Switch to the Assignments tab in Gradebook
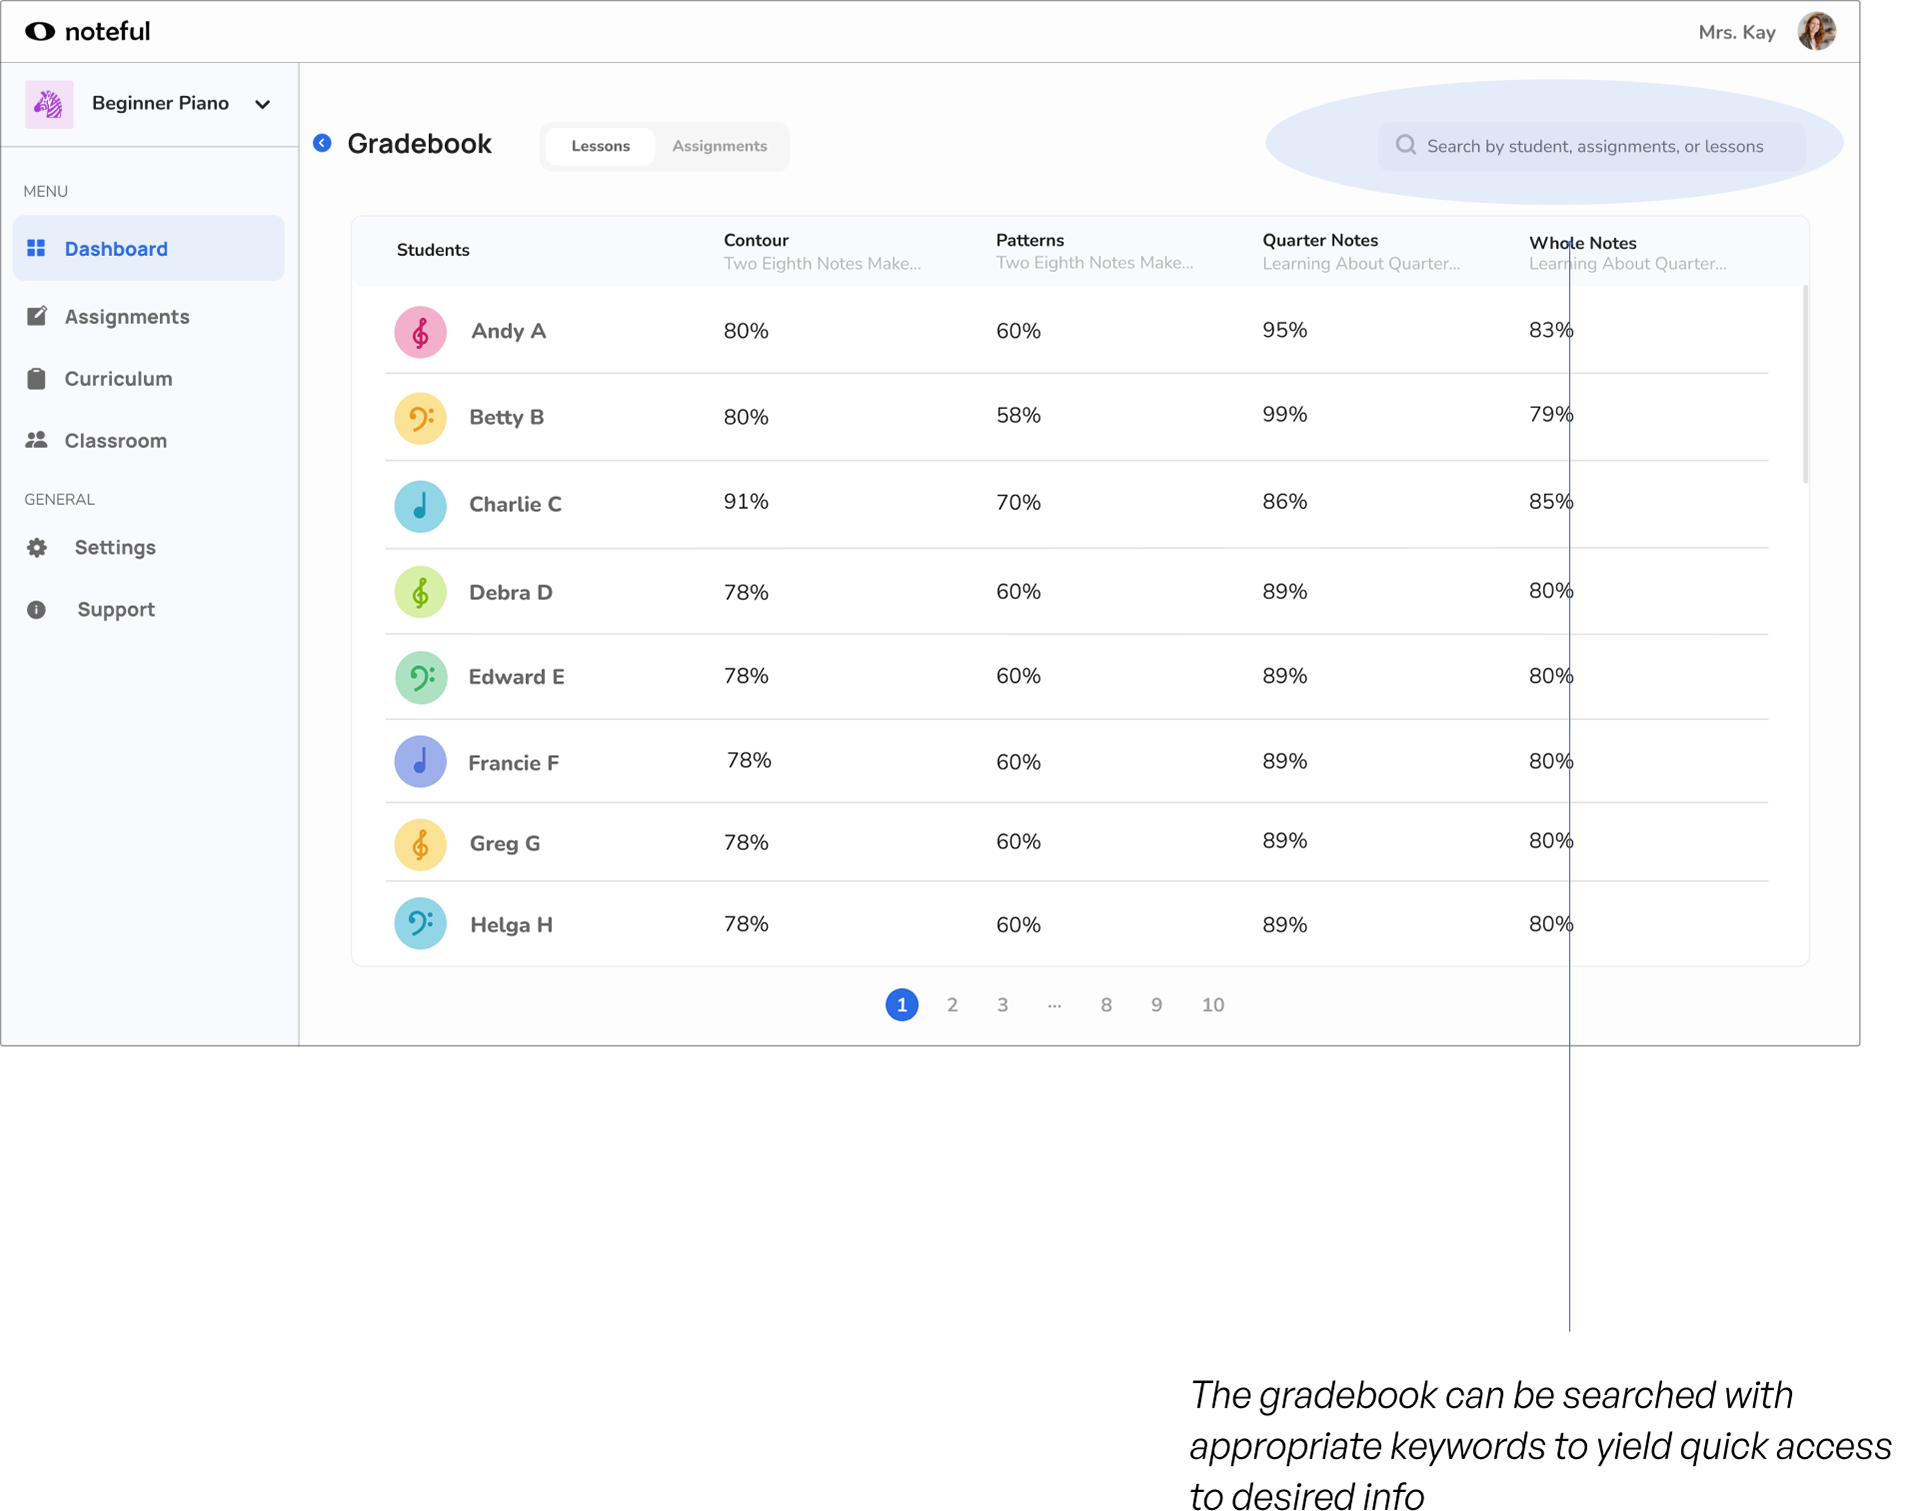The image size is (1920, 1511). 720,146
